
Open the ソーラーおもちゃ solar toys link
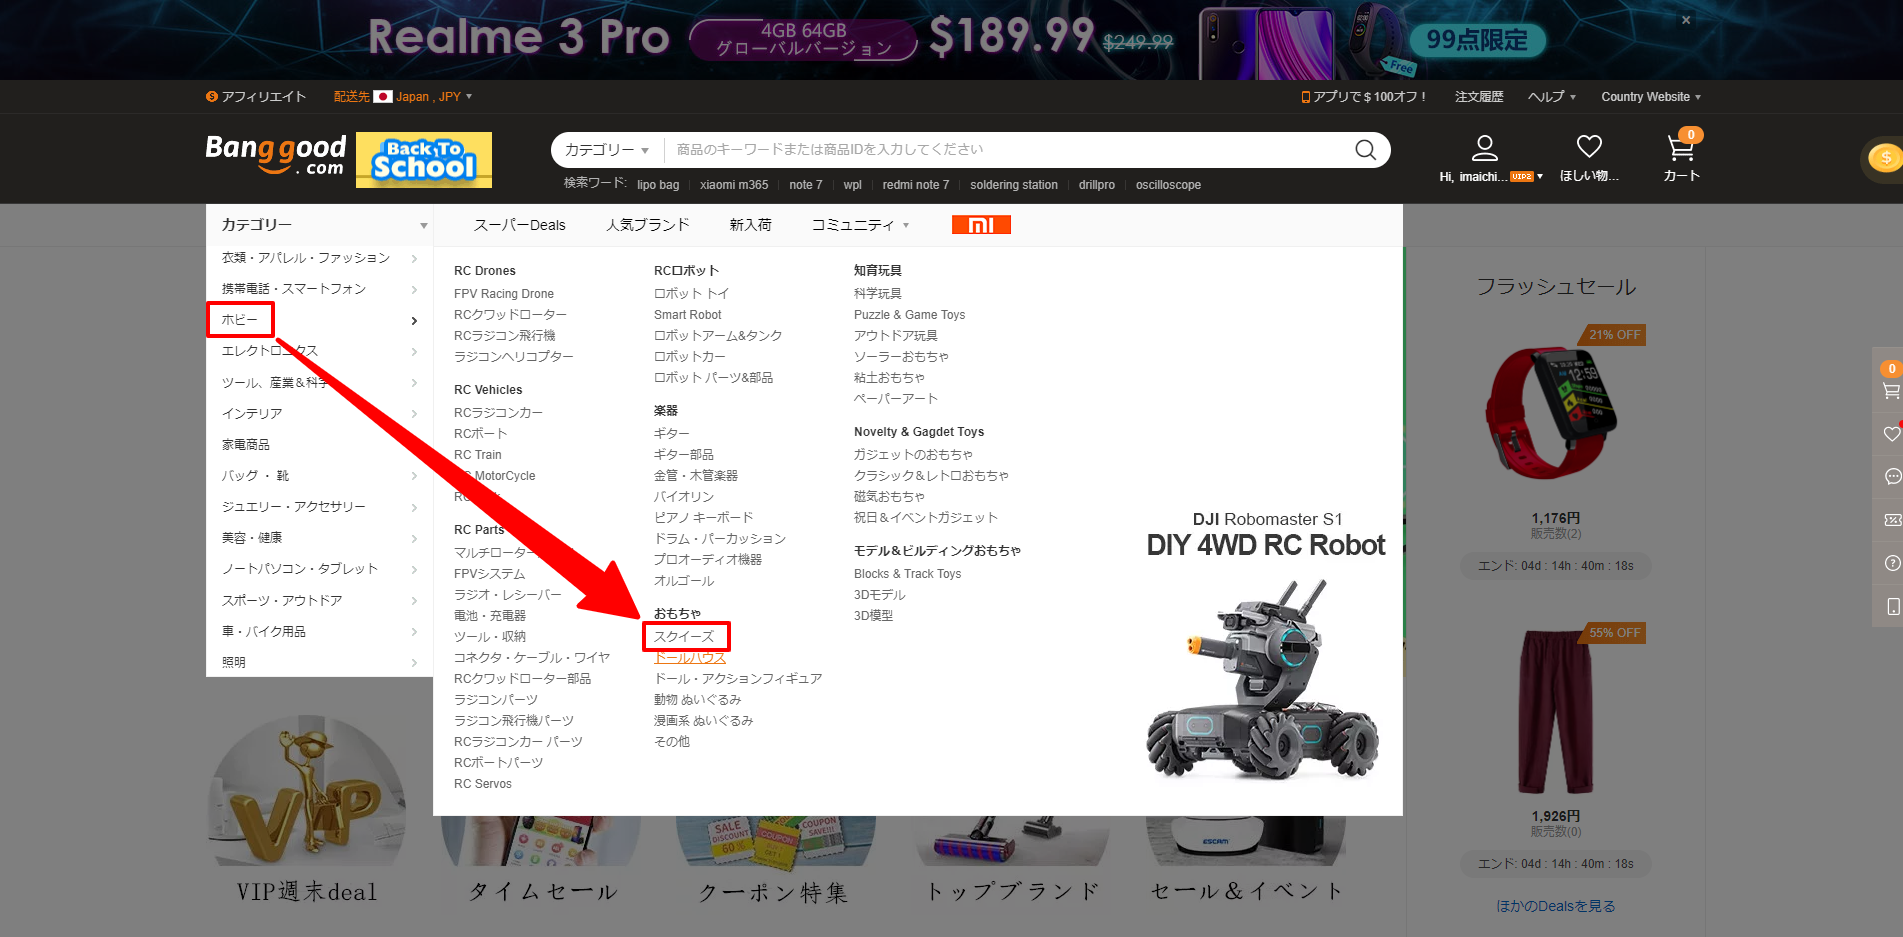click(901, 357)
